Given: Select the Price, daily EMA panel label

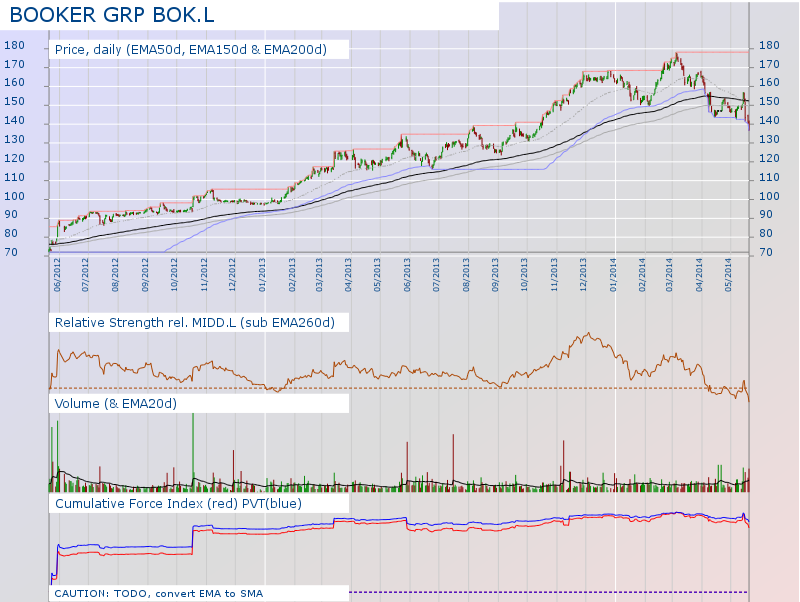Looking at the screenshot, I should [191, 49].
